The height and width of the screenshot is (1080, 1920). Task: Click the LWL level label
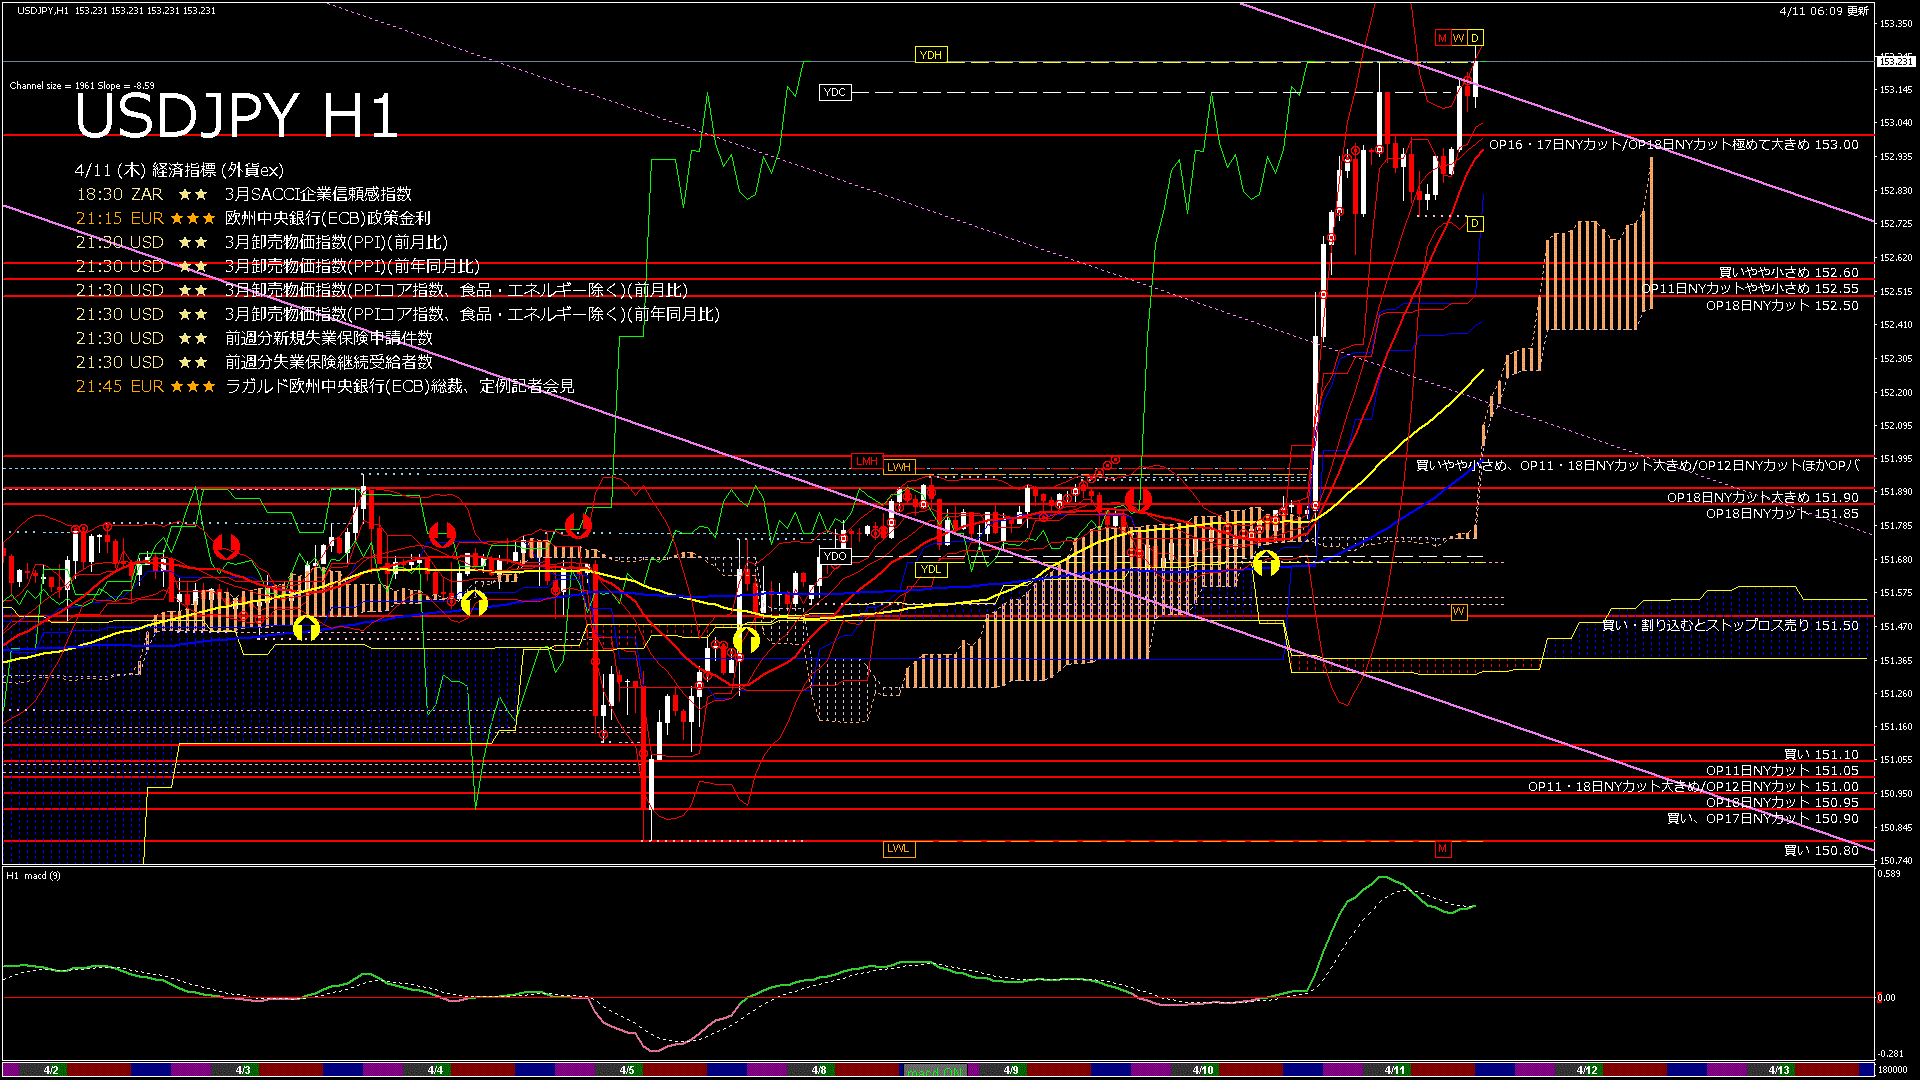click(x=898, y=848)
